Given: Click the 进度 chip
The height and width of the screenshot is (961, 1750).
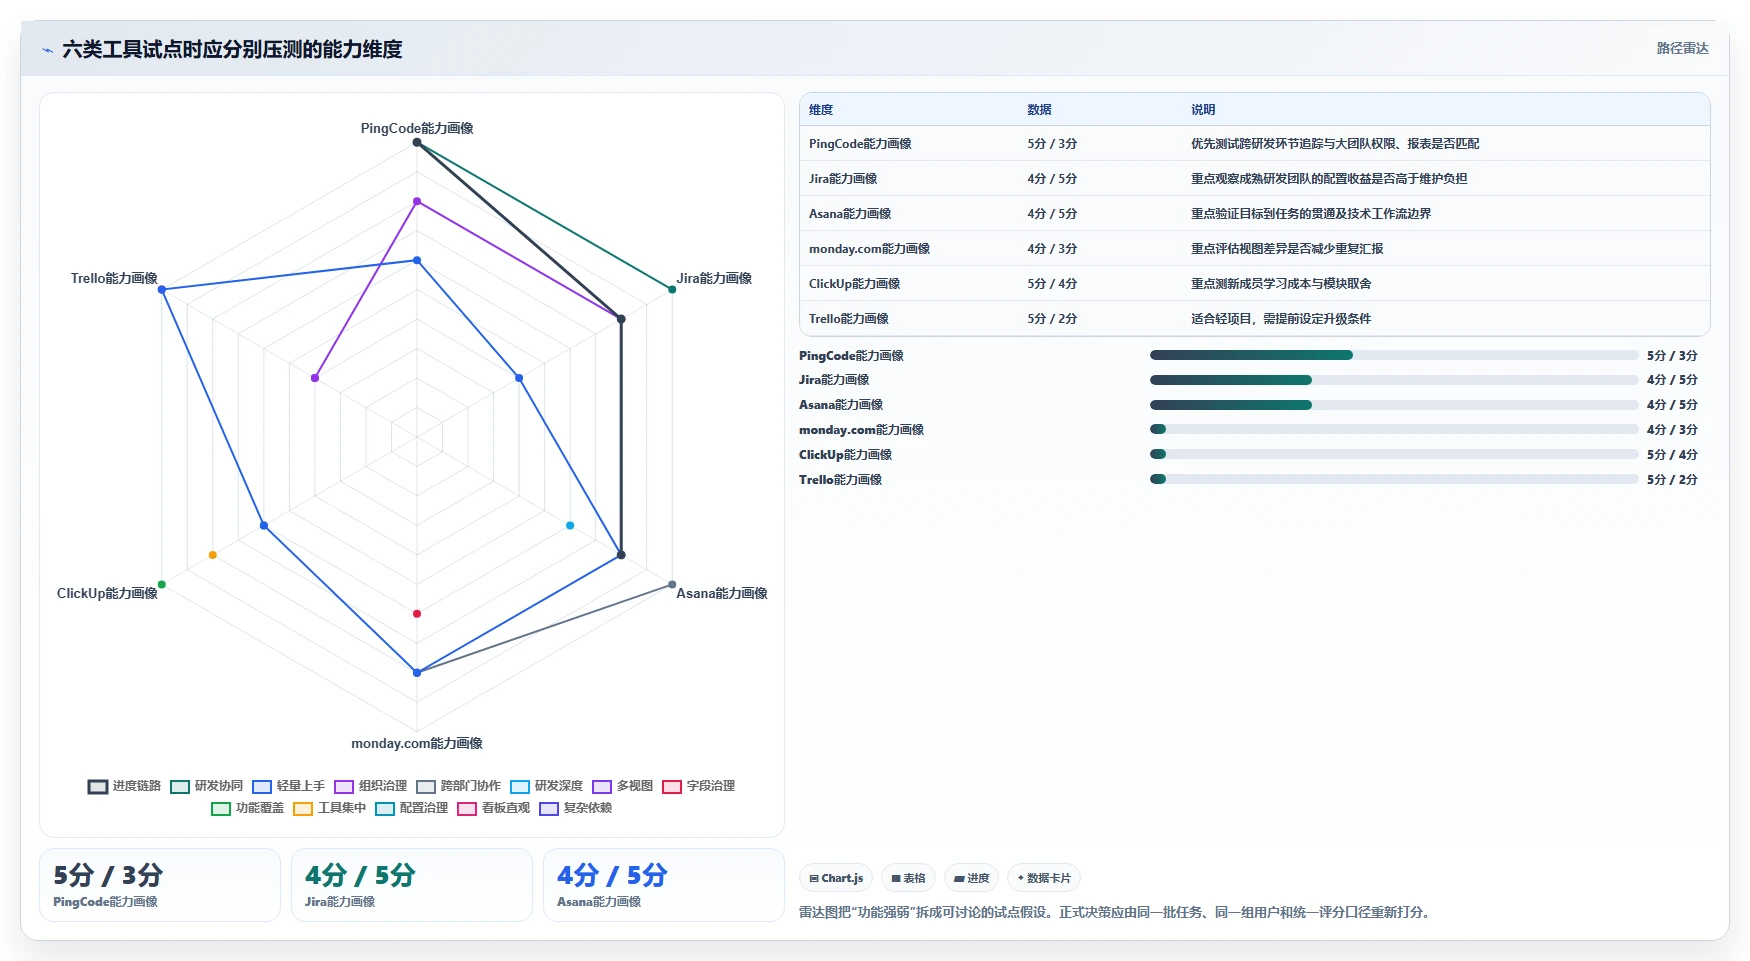Looking at the screenshot, I should point(971,878).
